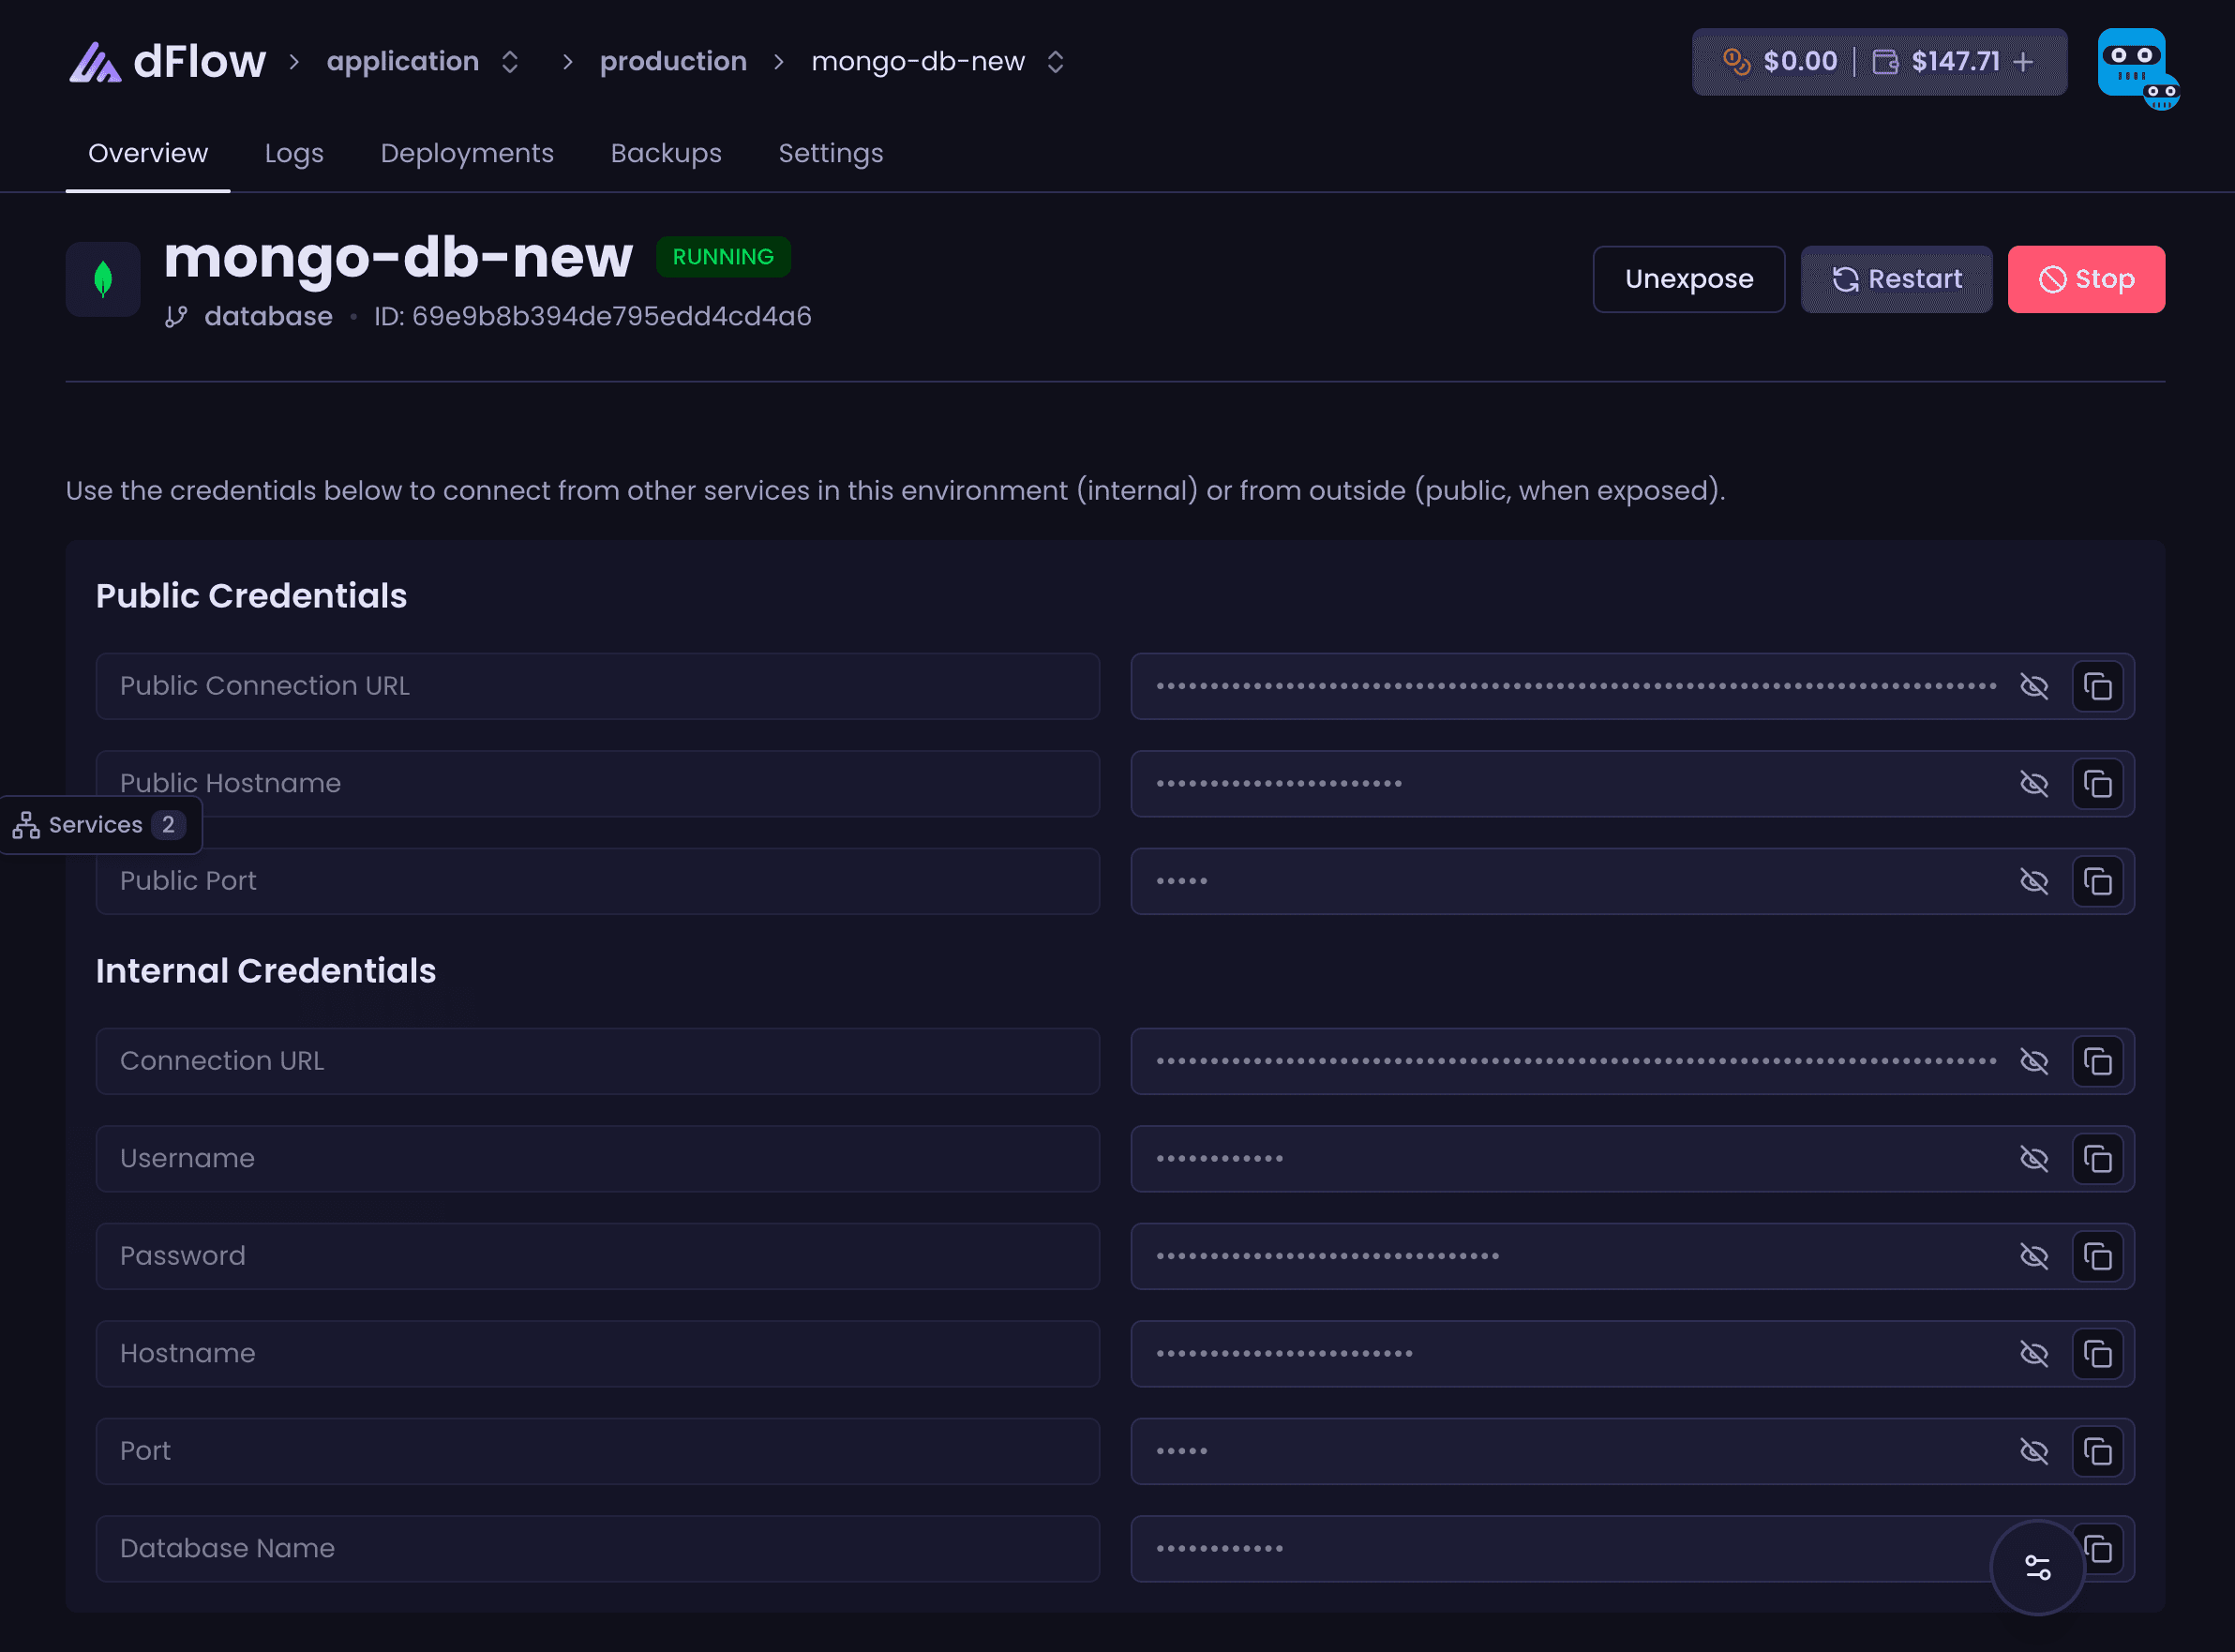Copy the Public Connection URL value
The image size is (2235, 1652).
pos(2097,686)
